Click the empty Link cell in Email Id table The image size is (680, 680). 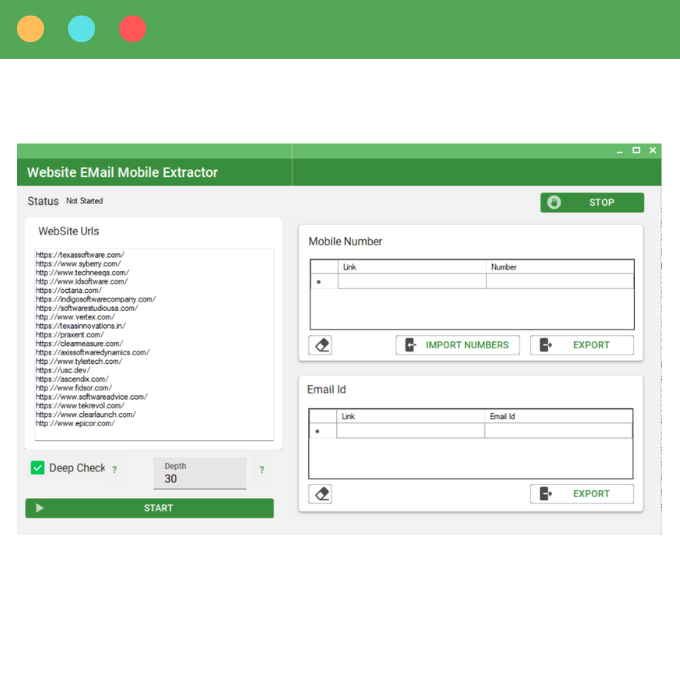click(410, 431)
